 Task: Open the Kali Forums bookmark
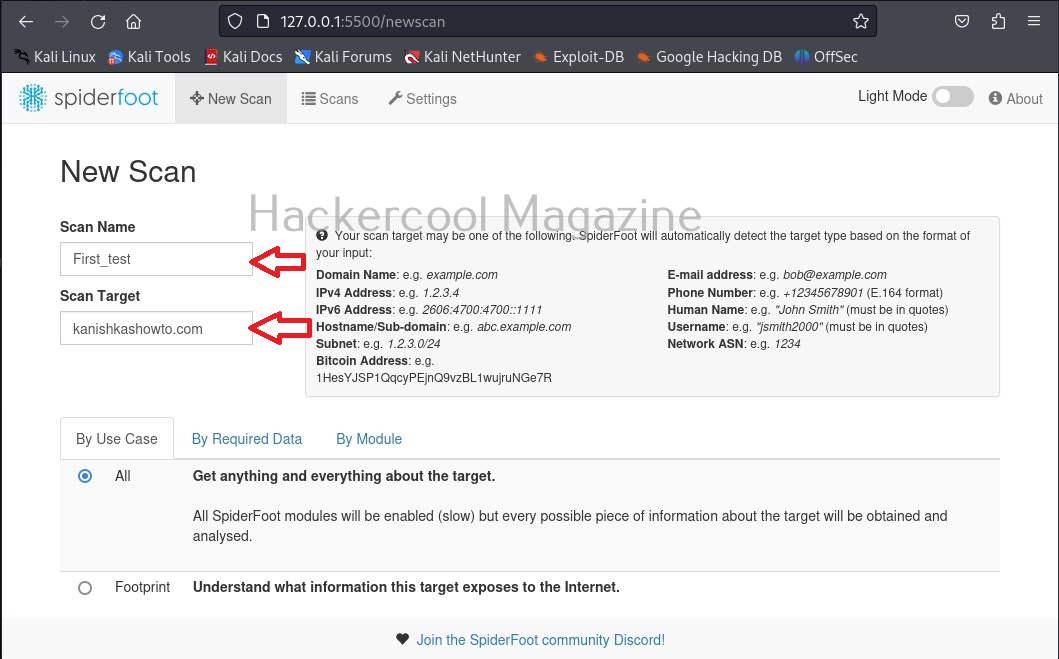(x=343, y=57)
